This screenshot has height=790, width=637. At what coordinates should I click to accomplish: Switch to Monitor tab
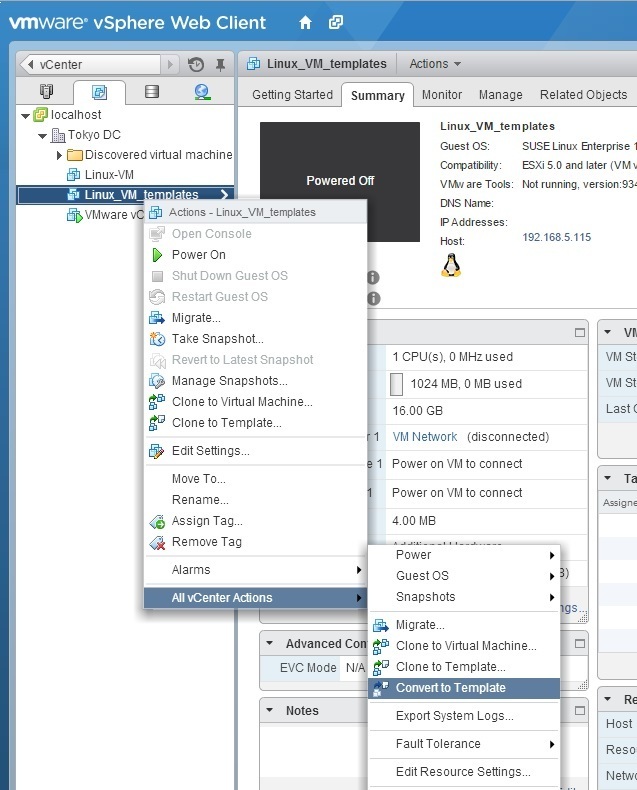tap(441, 95)
